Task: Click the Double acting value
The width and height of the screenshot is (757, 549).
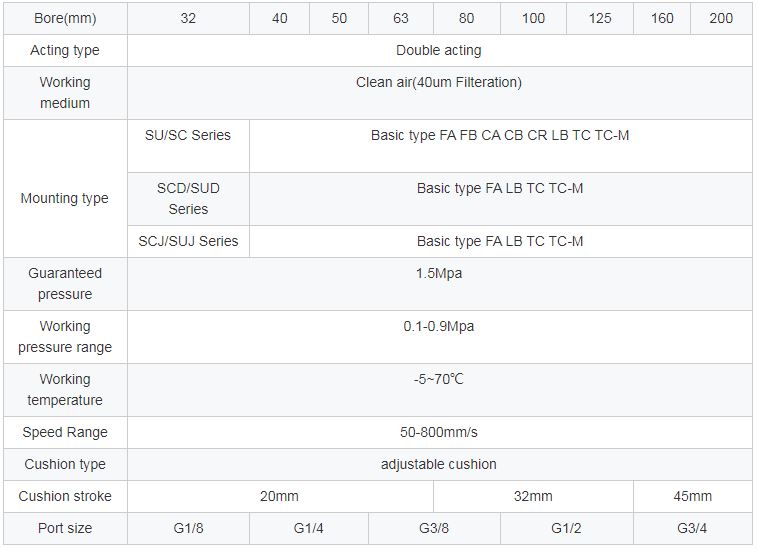Action: tap(438, 50)
